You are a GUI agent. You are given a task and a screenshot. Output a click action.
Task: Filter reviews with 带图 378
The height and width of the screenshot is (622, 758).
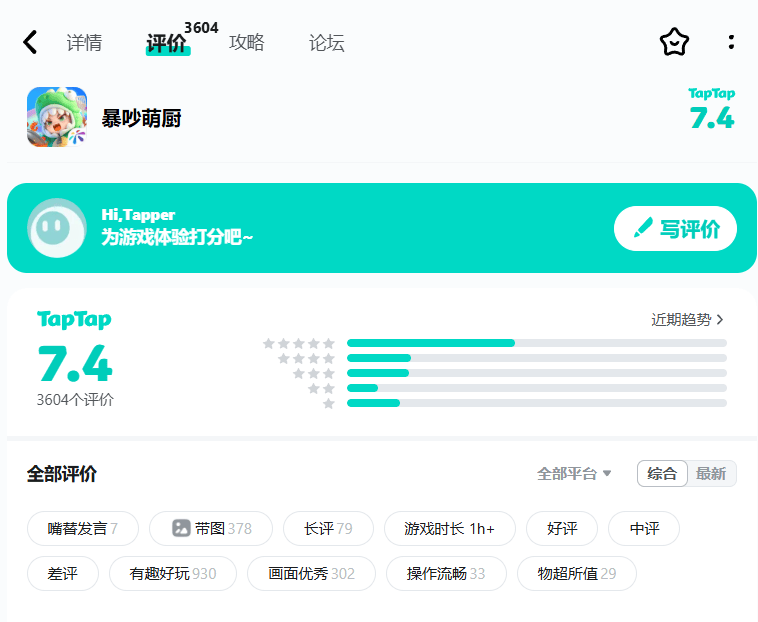pos(211,528)
